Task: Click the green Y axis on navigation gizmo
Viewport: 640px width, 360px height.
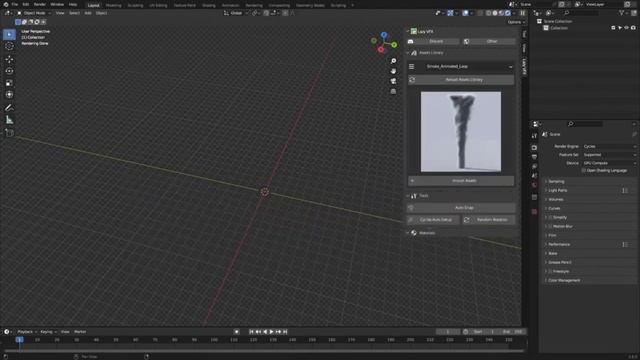Action: pyautogui.click(x=394, y=44)
